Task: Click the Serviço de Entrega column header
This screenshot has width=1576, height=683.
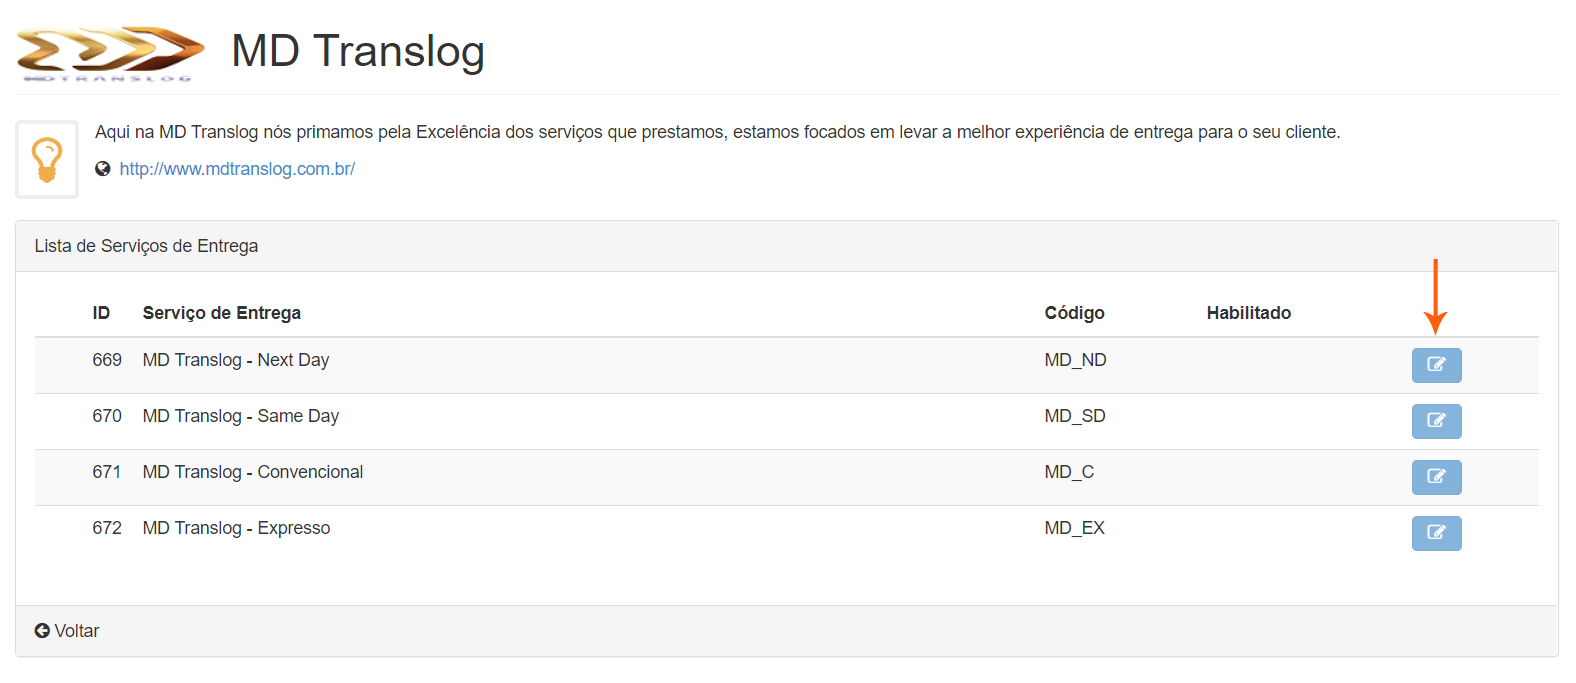Action: tap(222, 313)
